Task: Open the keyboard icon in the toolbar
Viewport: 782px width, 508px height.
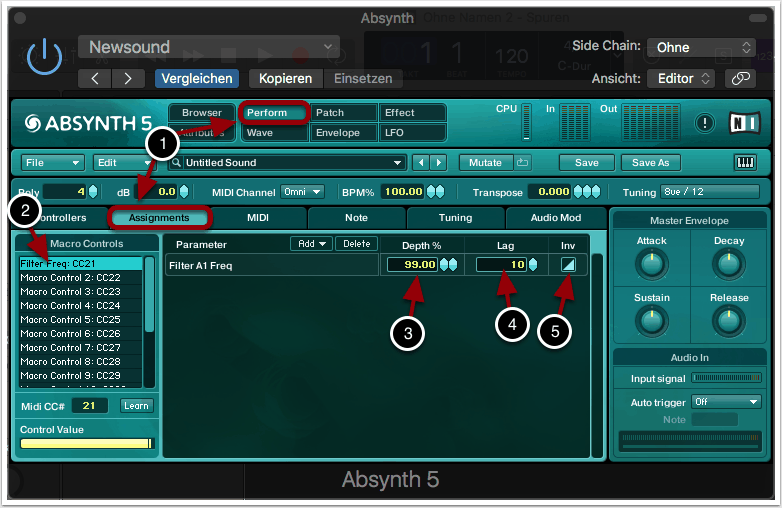Action: pyautogui.click(x=745, y=162)
